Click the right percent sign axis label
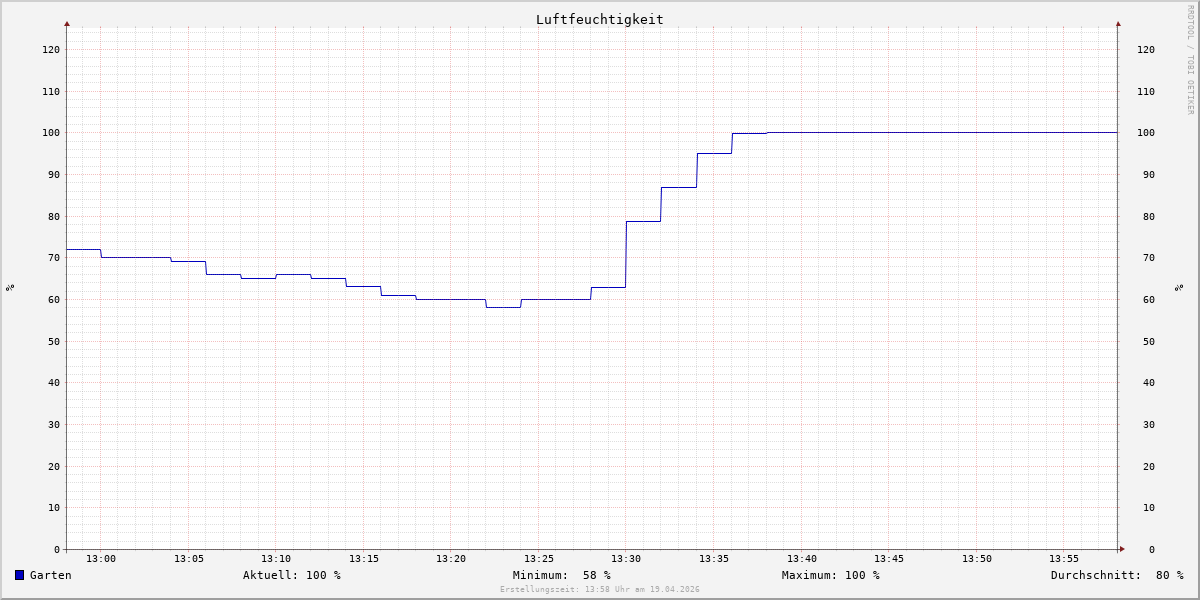The height and width of the screenshot is (600, 1200). tap(1179, 288)
